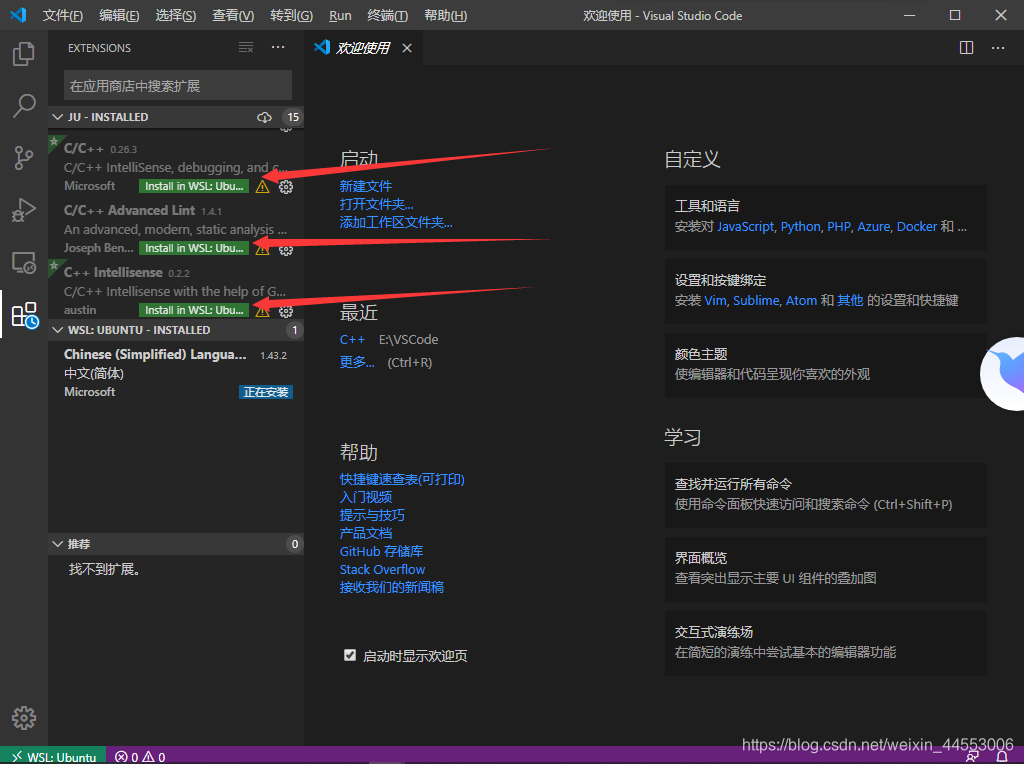Open Stack Overflow help link
1024x764 pixels.
(x=382, y=569)
